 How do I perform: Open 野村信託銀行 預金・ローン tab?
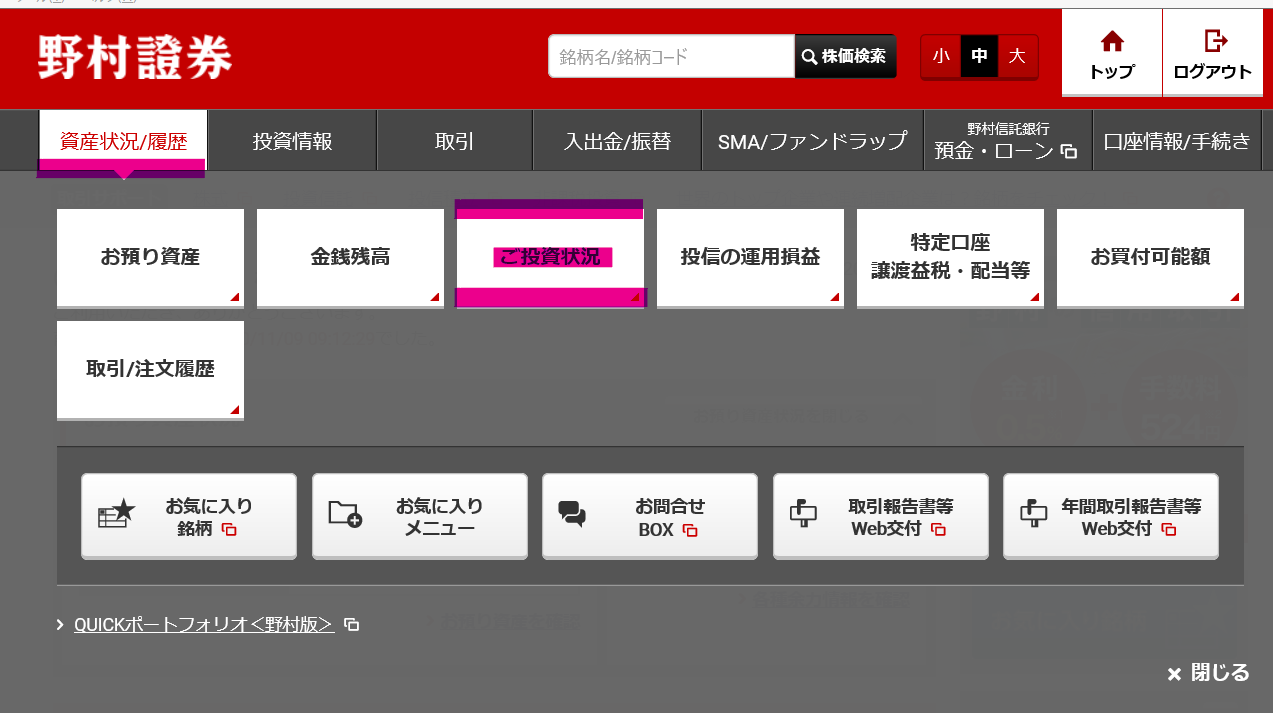click(x=1007, y=141)
